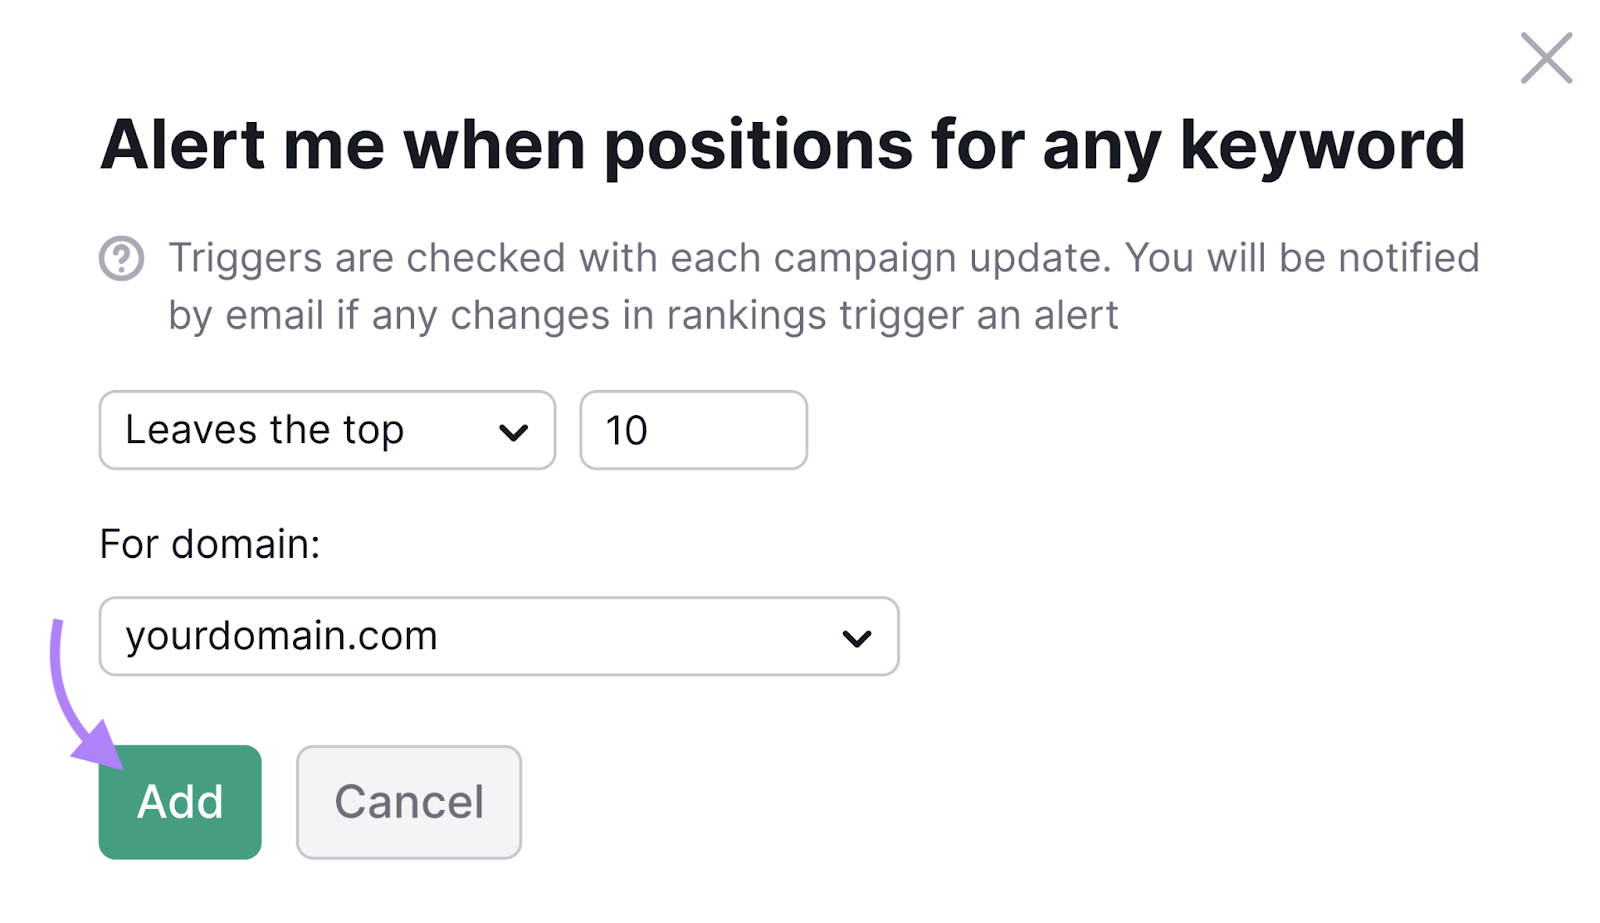
Task: Open the yourdomain.com domain dropdown
Action: [497, 637]
